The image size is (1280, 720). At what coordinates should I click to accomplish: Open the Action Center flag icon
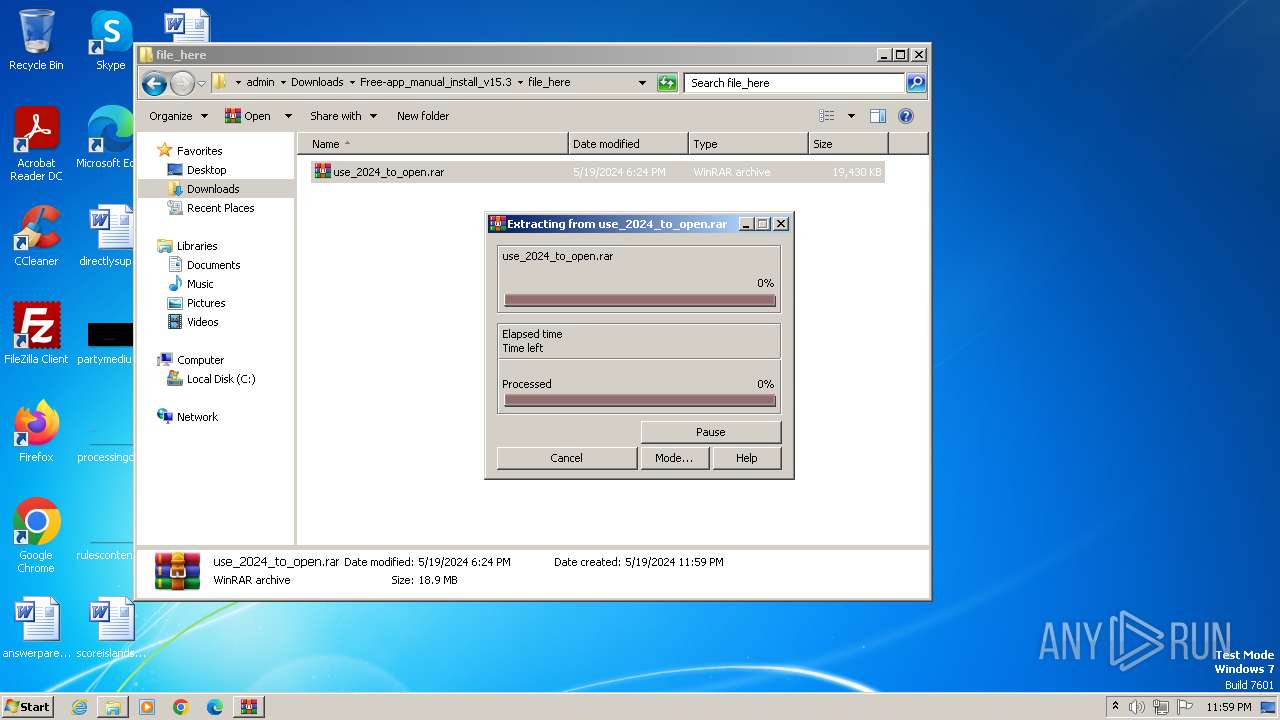(x=1185, y=707)
